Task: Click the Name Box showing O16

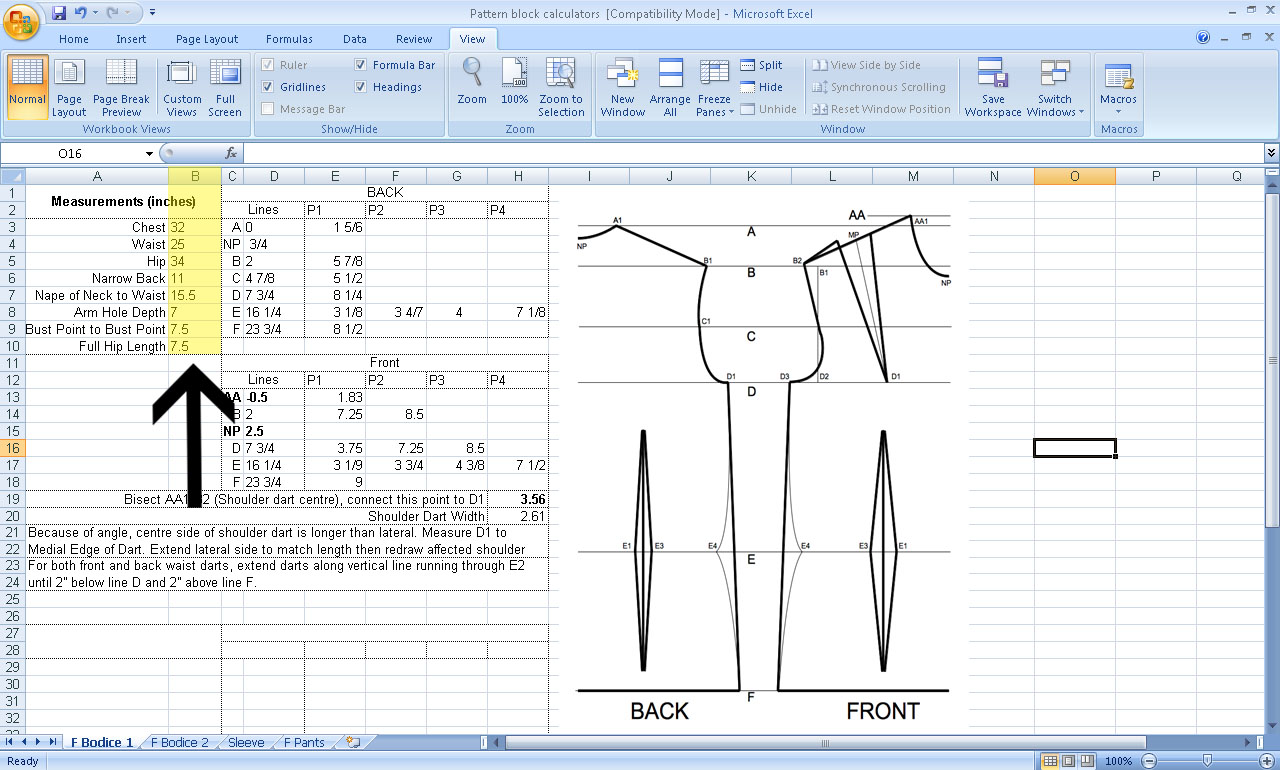Action: point(70,154)
